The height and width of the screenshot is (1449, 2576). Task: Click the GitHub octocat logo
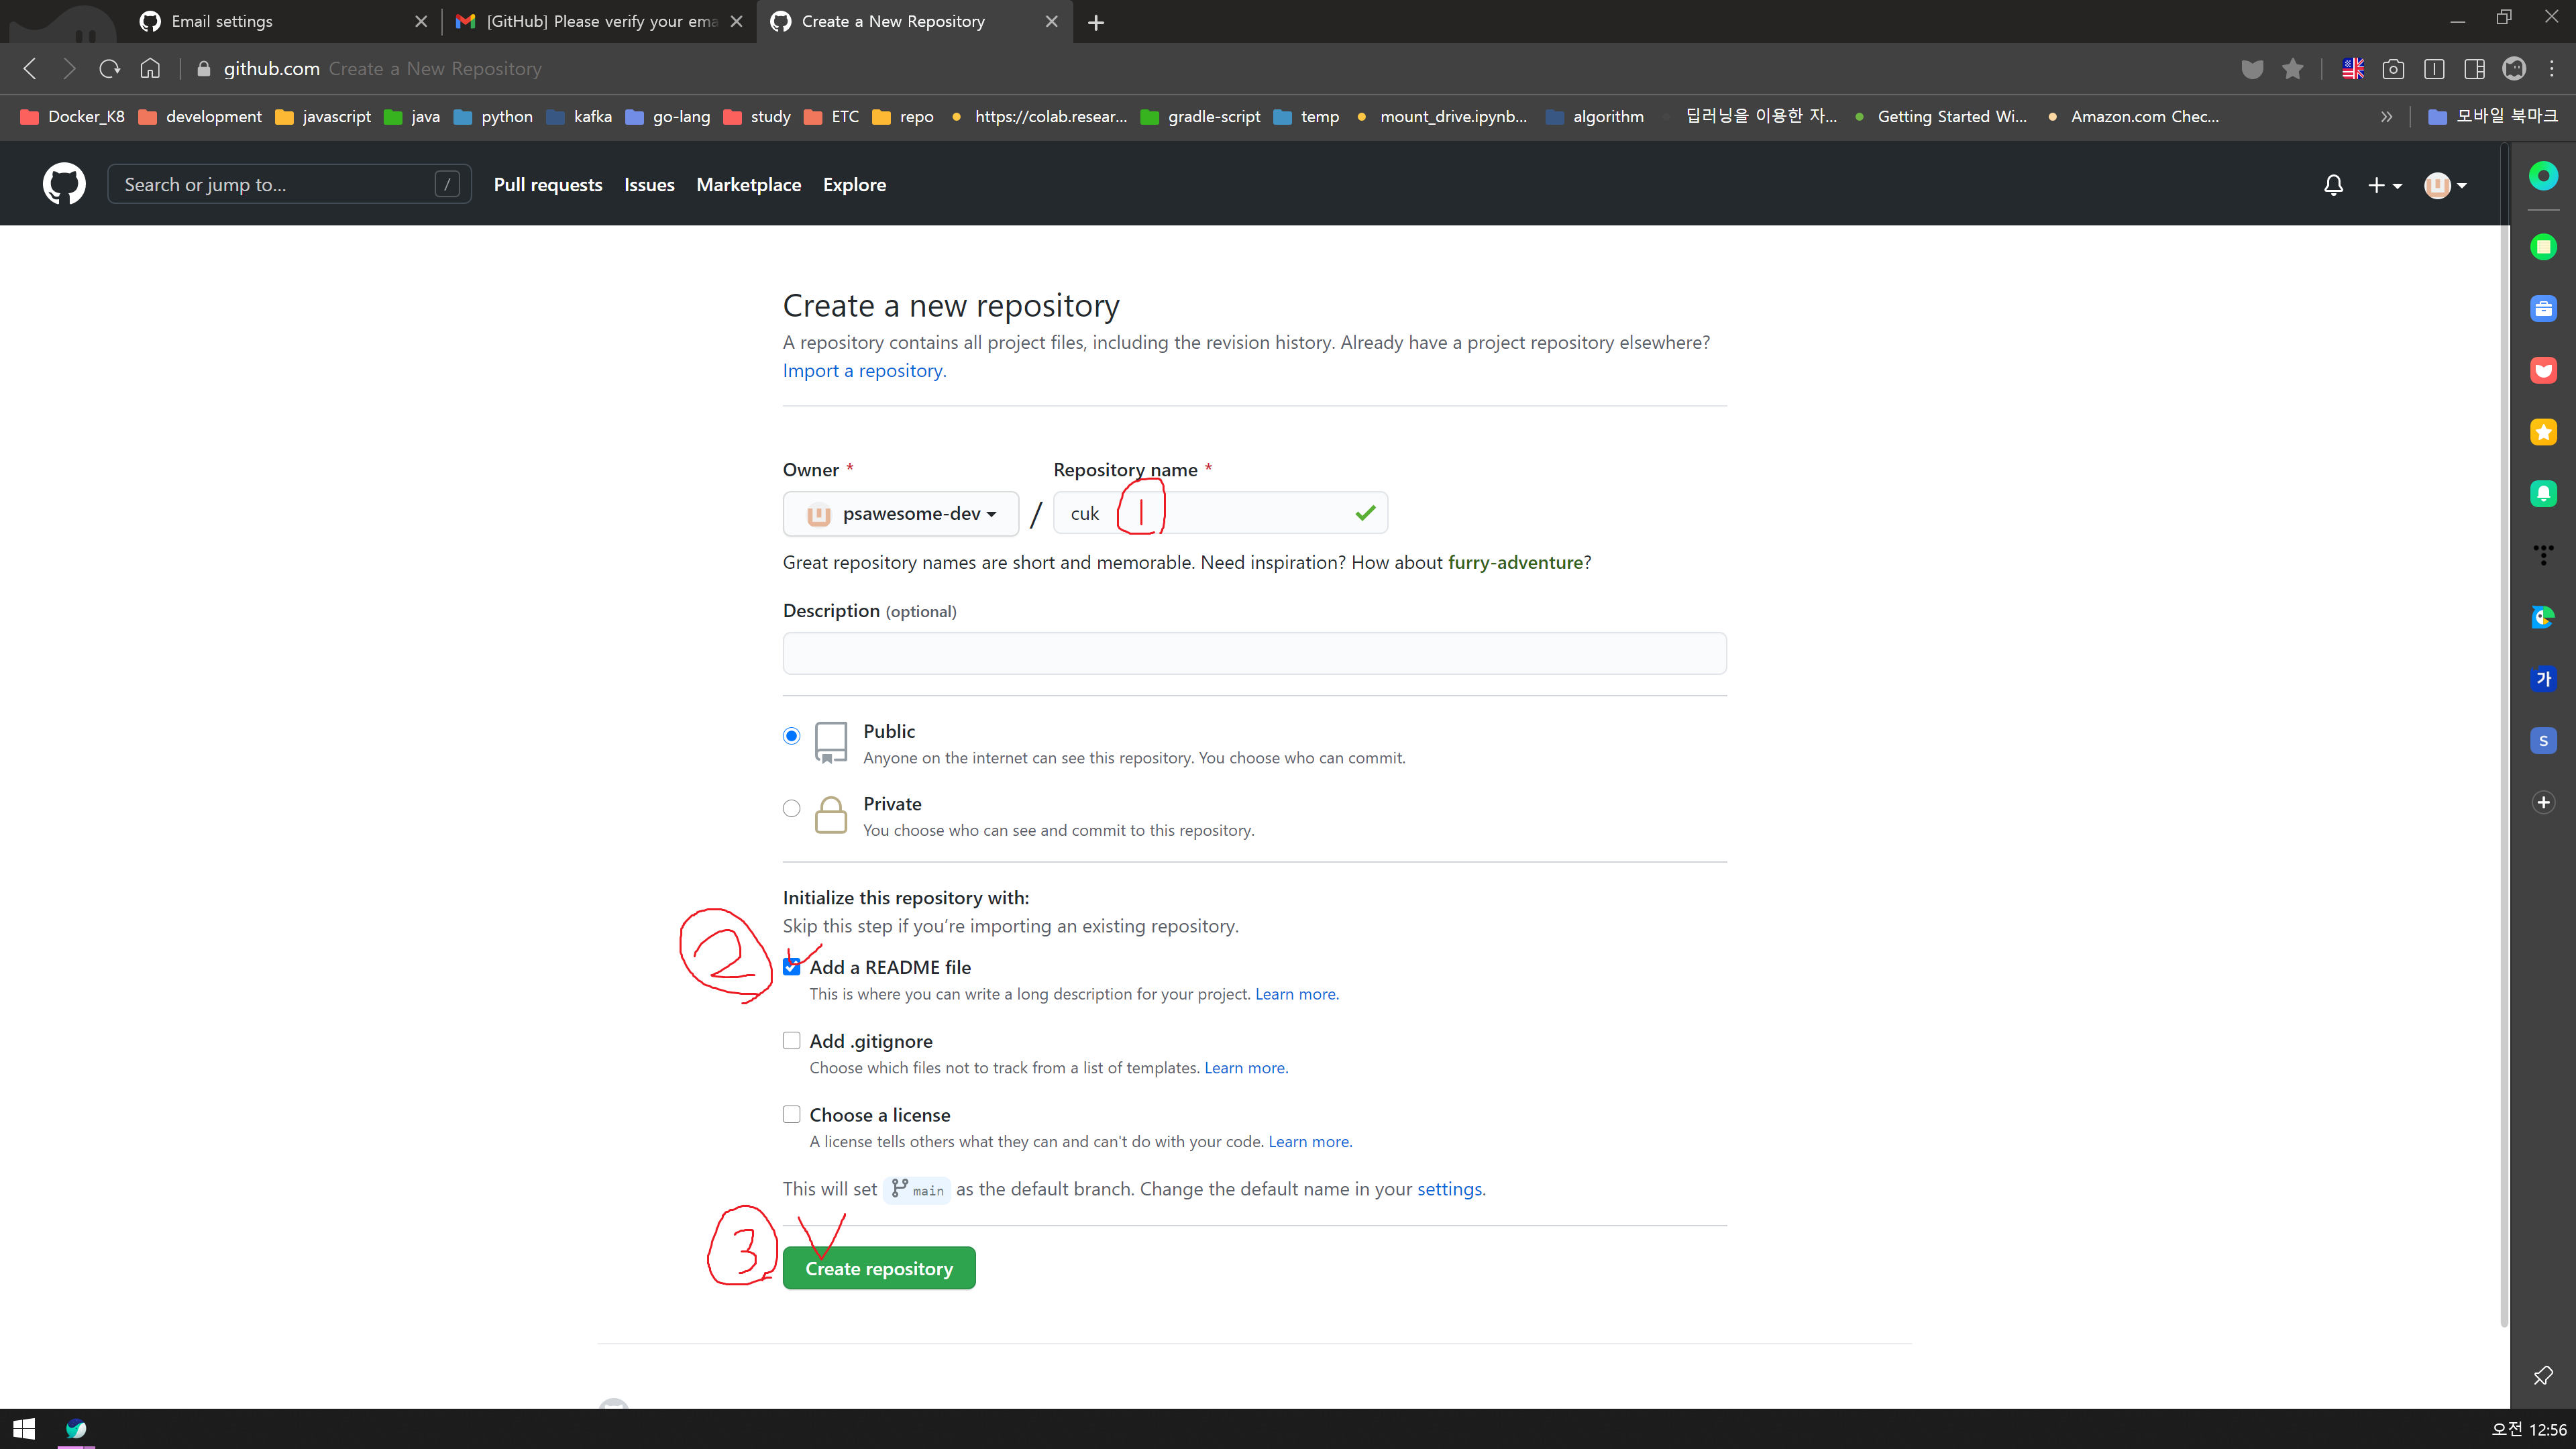pyautogui.click(x=64, y=184)
